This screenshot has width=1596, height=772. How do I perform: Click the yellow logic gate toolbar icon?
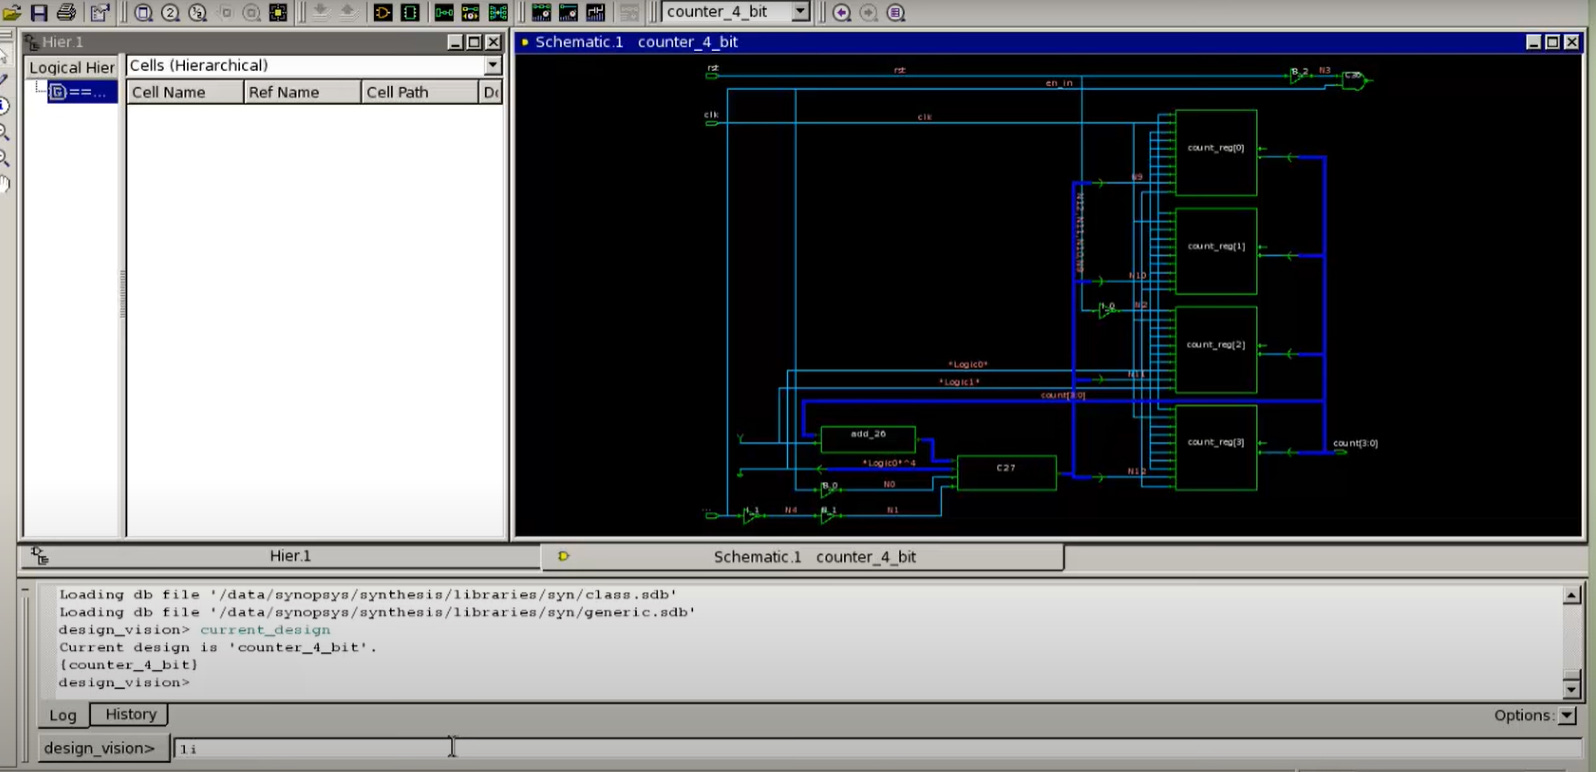(x=382, y=12)
